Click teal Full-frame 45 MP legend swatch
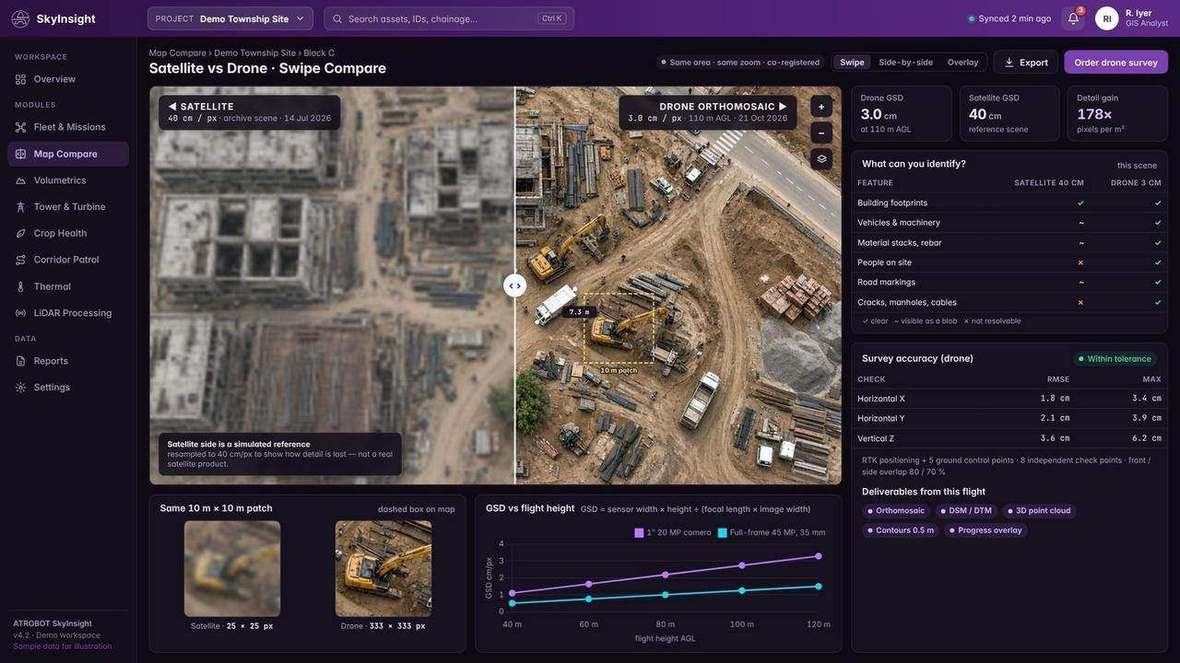Image resolution: width=1180 pixels, height=663 pixels. [722, 533]
